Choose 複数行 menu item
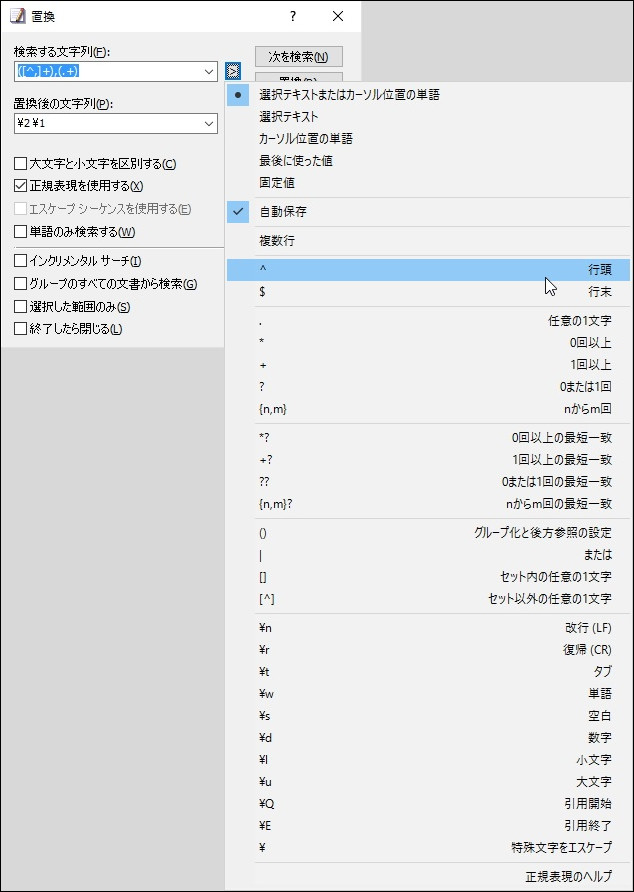This screenshot has width=634, height=892. pyautogui.click(x=429, y=241)
